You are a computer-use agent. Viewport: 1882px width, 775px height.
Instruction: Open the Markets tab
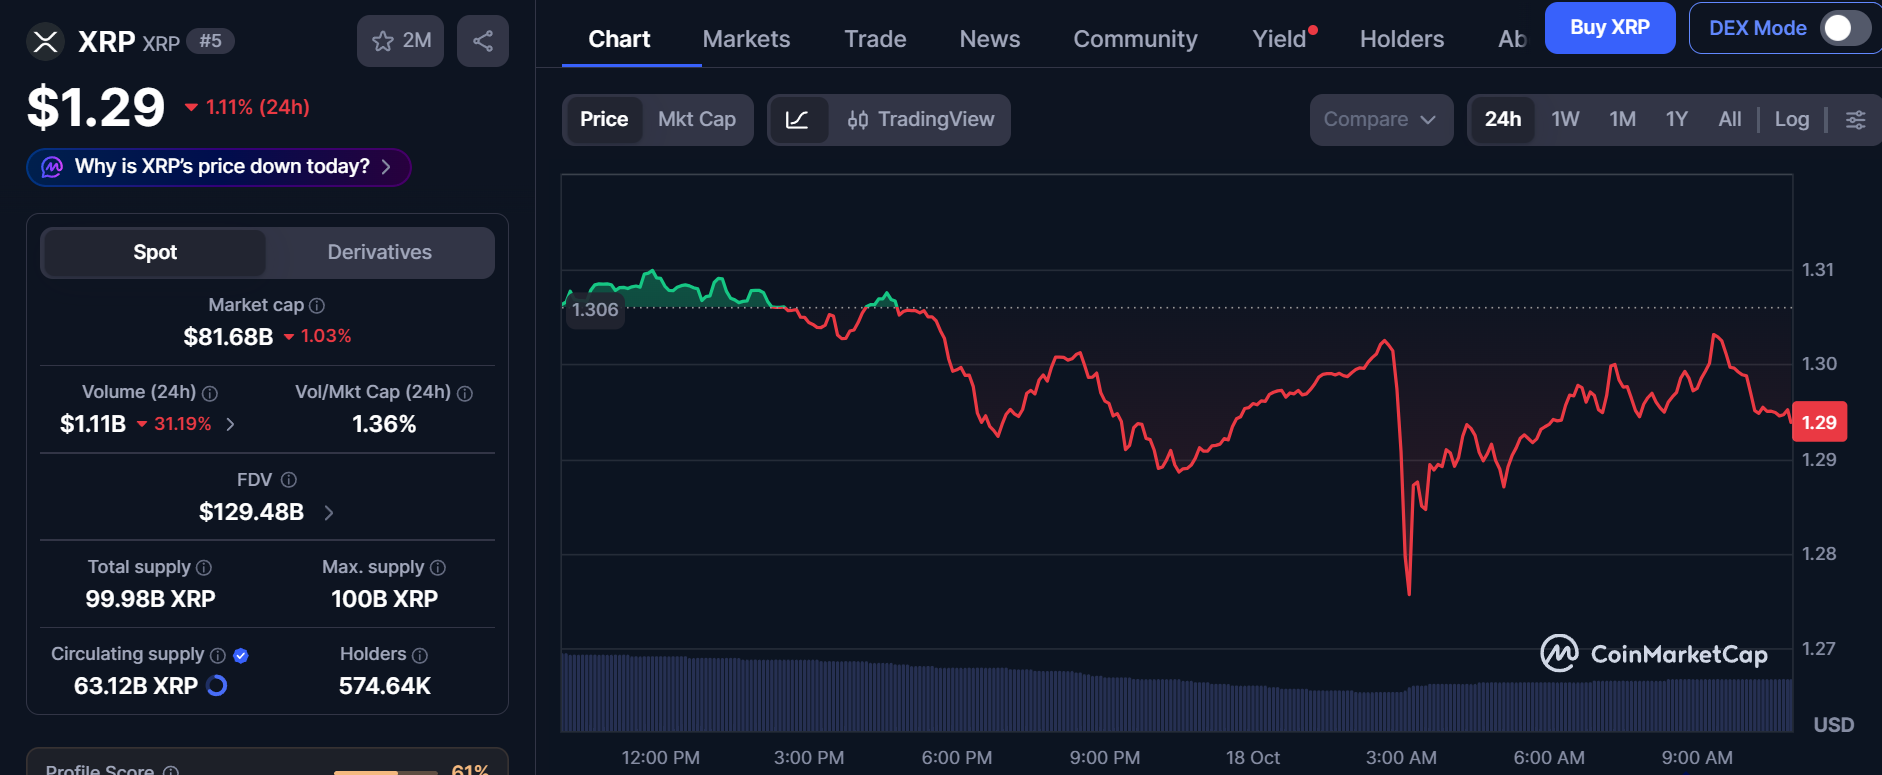coord(746,39)
